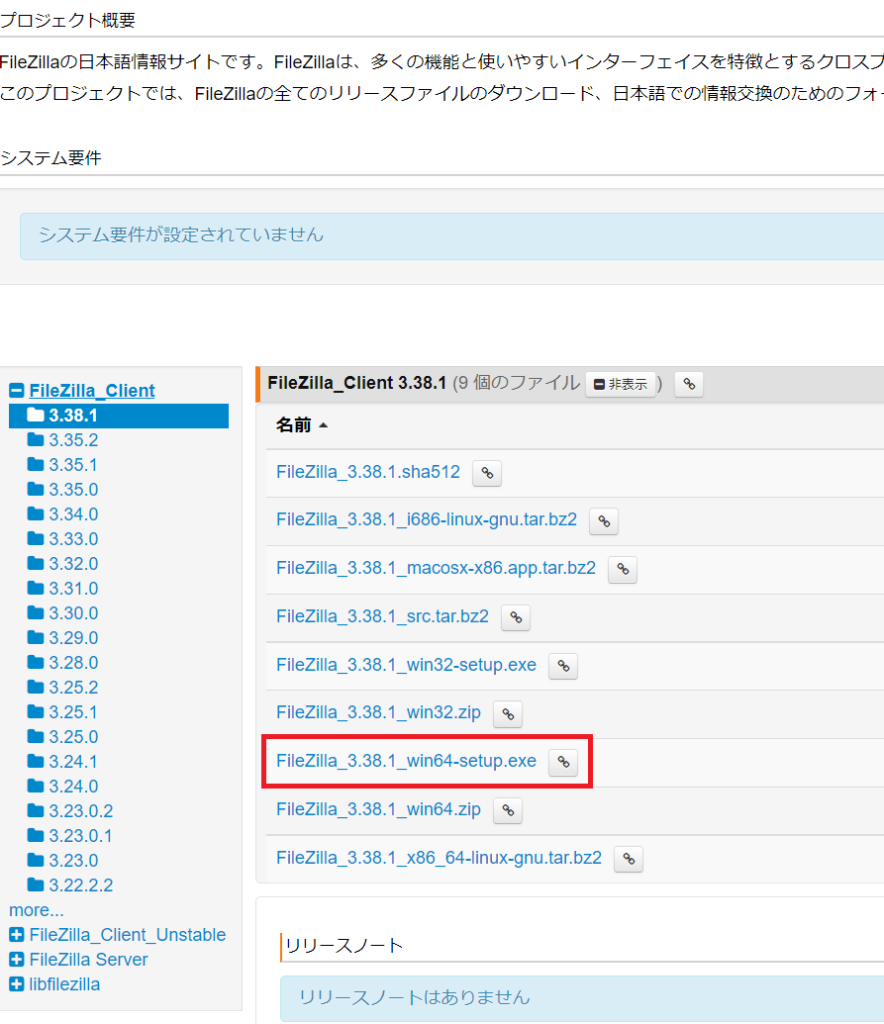Expand FileZilla_Client_Unstable tree node
884x1024 pixels.
17,935
